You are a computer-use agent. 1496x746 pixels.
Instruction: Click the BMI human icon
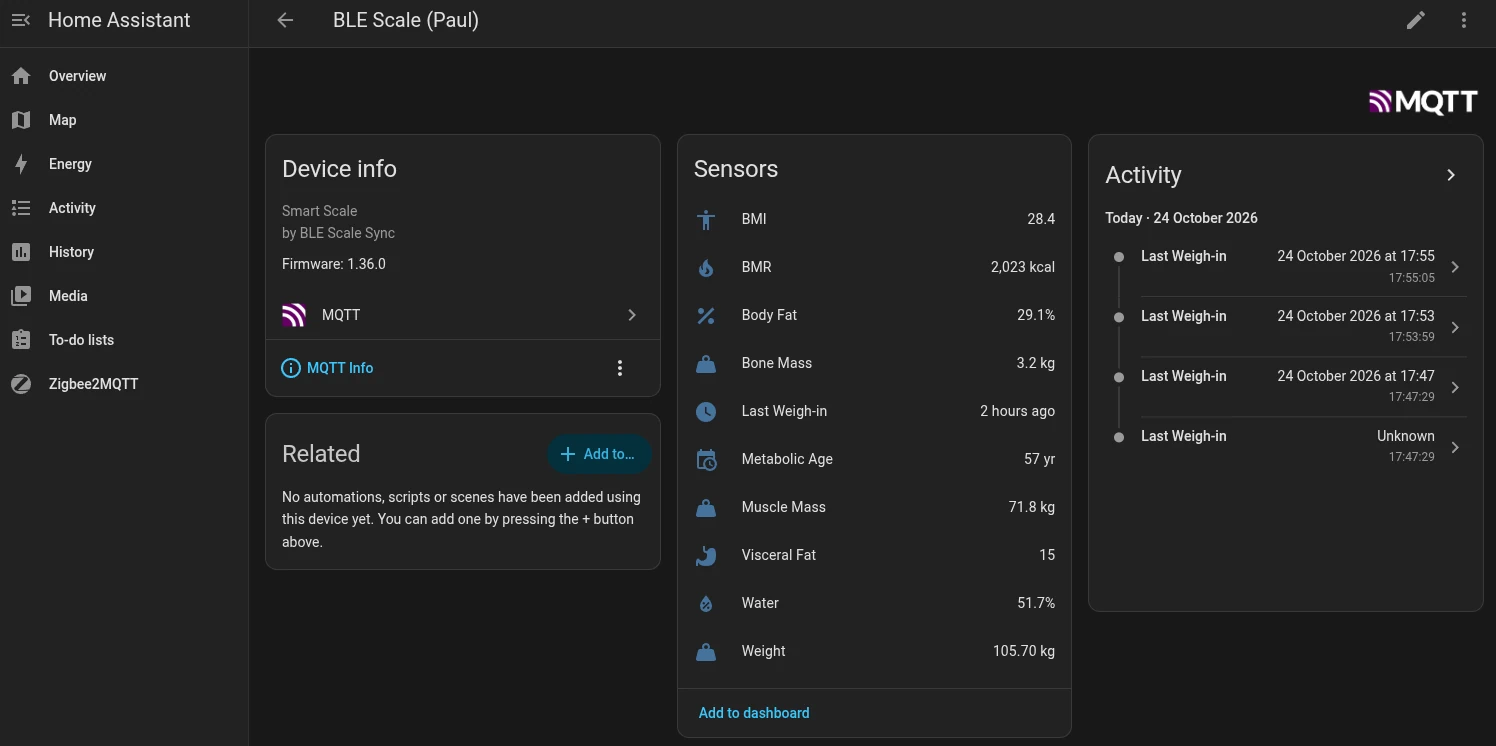[706, 219]
